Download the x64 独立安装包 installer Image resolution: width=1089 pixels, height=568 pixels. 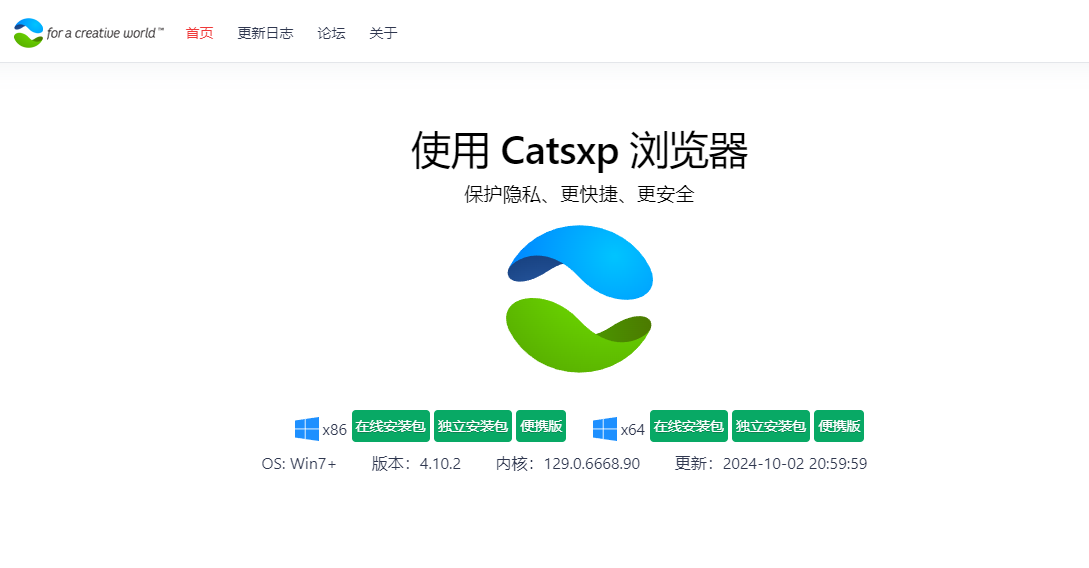[x=771, y=426]
